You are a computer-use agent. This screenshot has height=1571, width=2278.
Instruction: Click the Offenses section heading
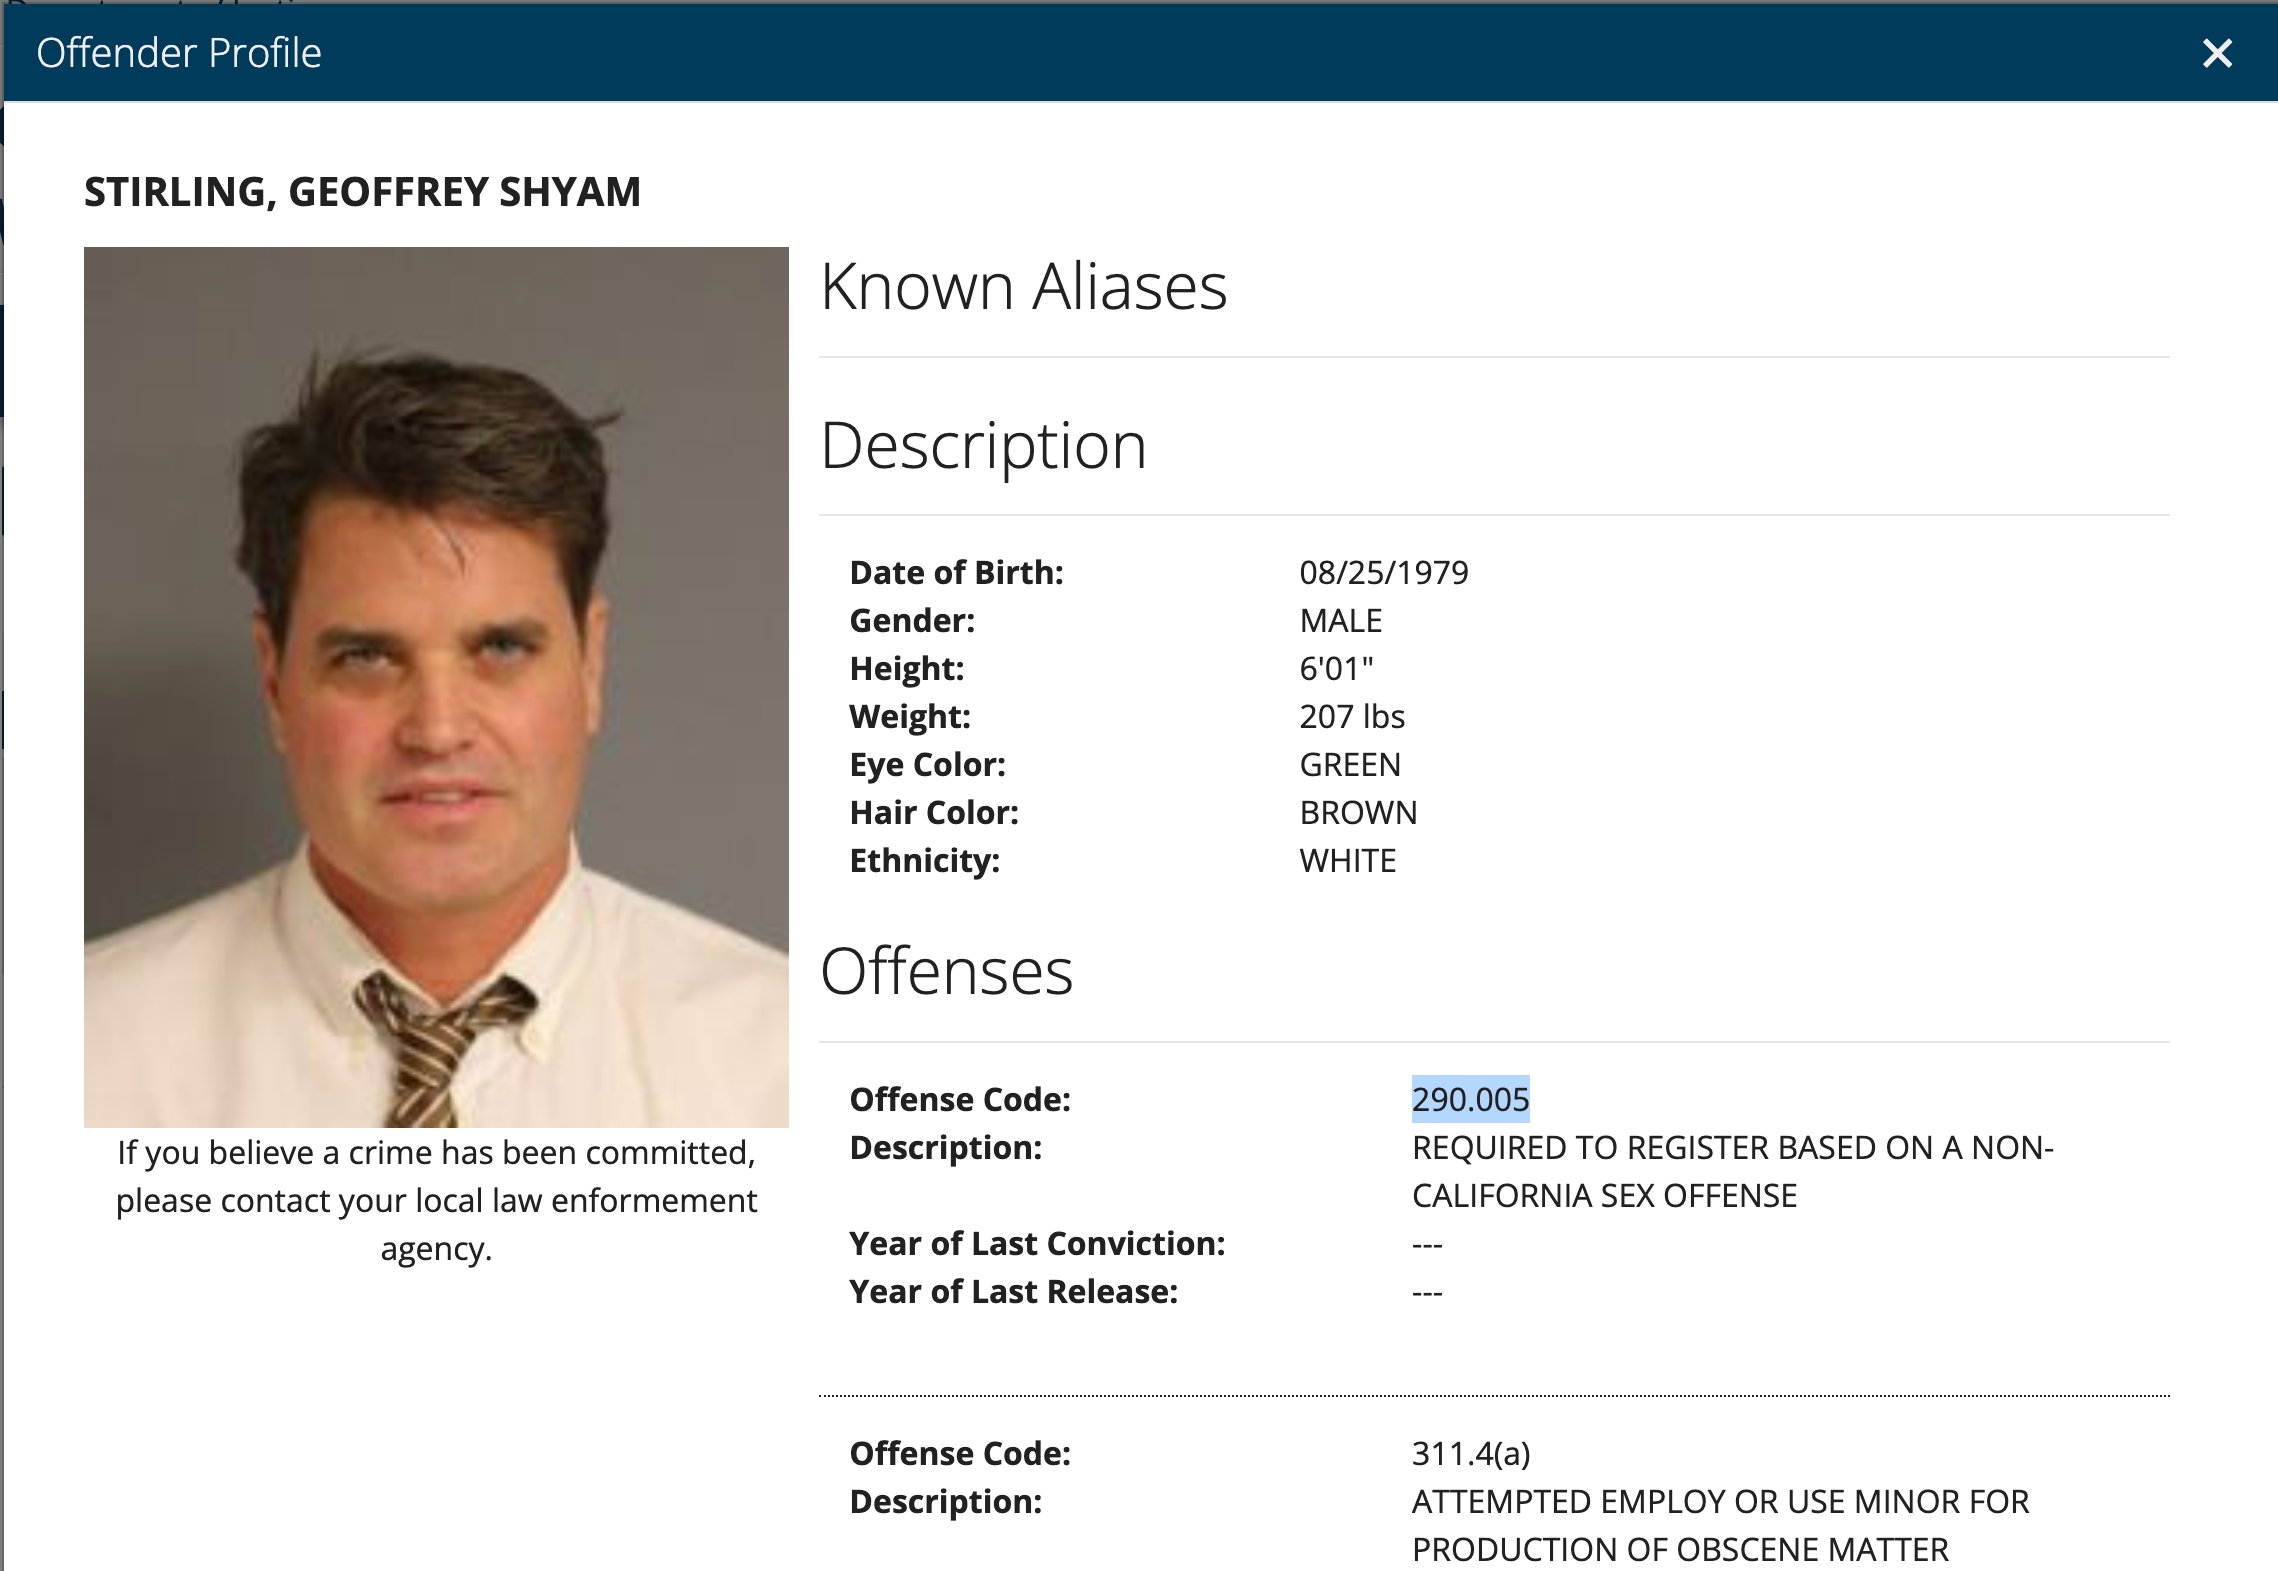tap(946, 972)
